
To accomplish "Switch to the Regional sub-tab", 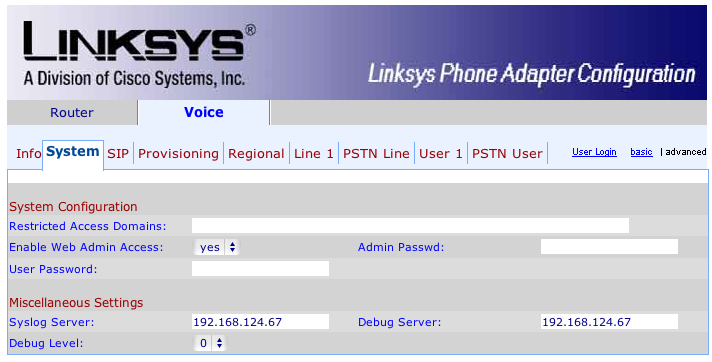I will click(x=256, y=154).
